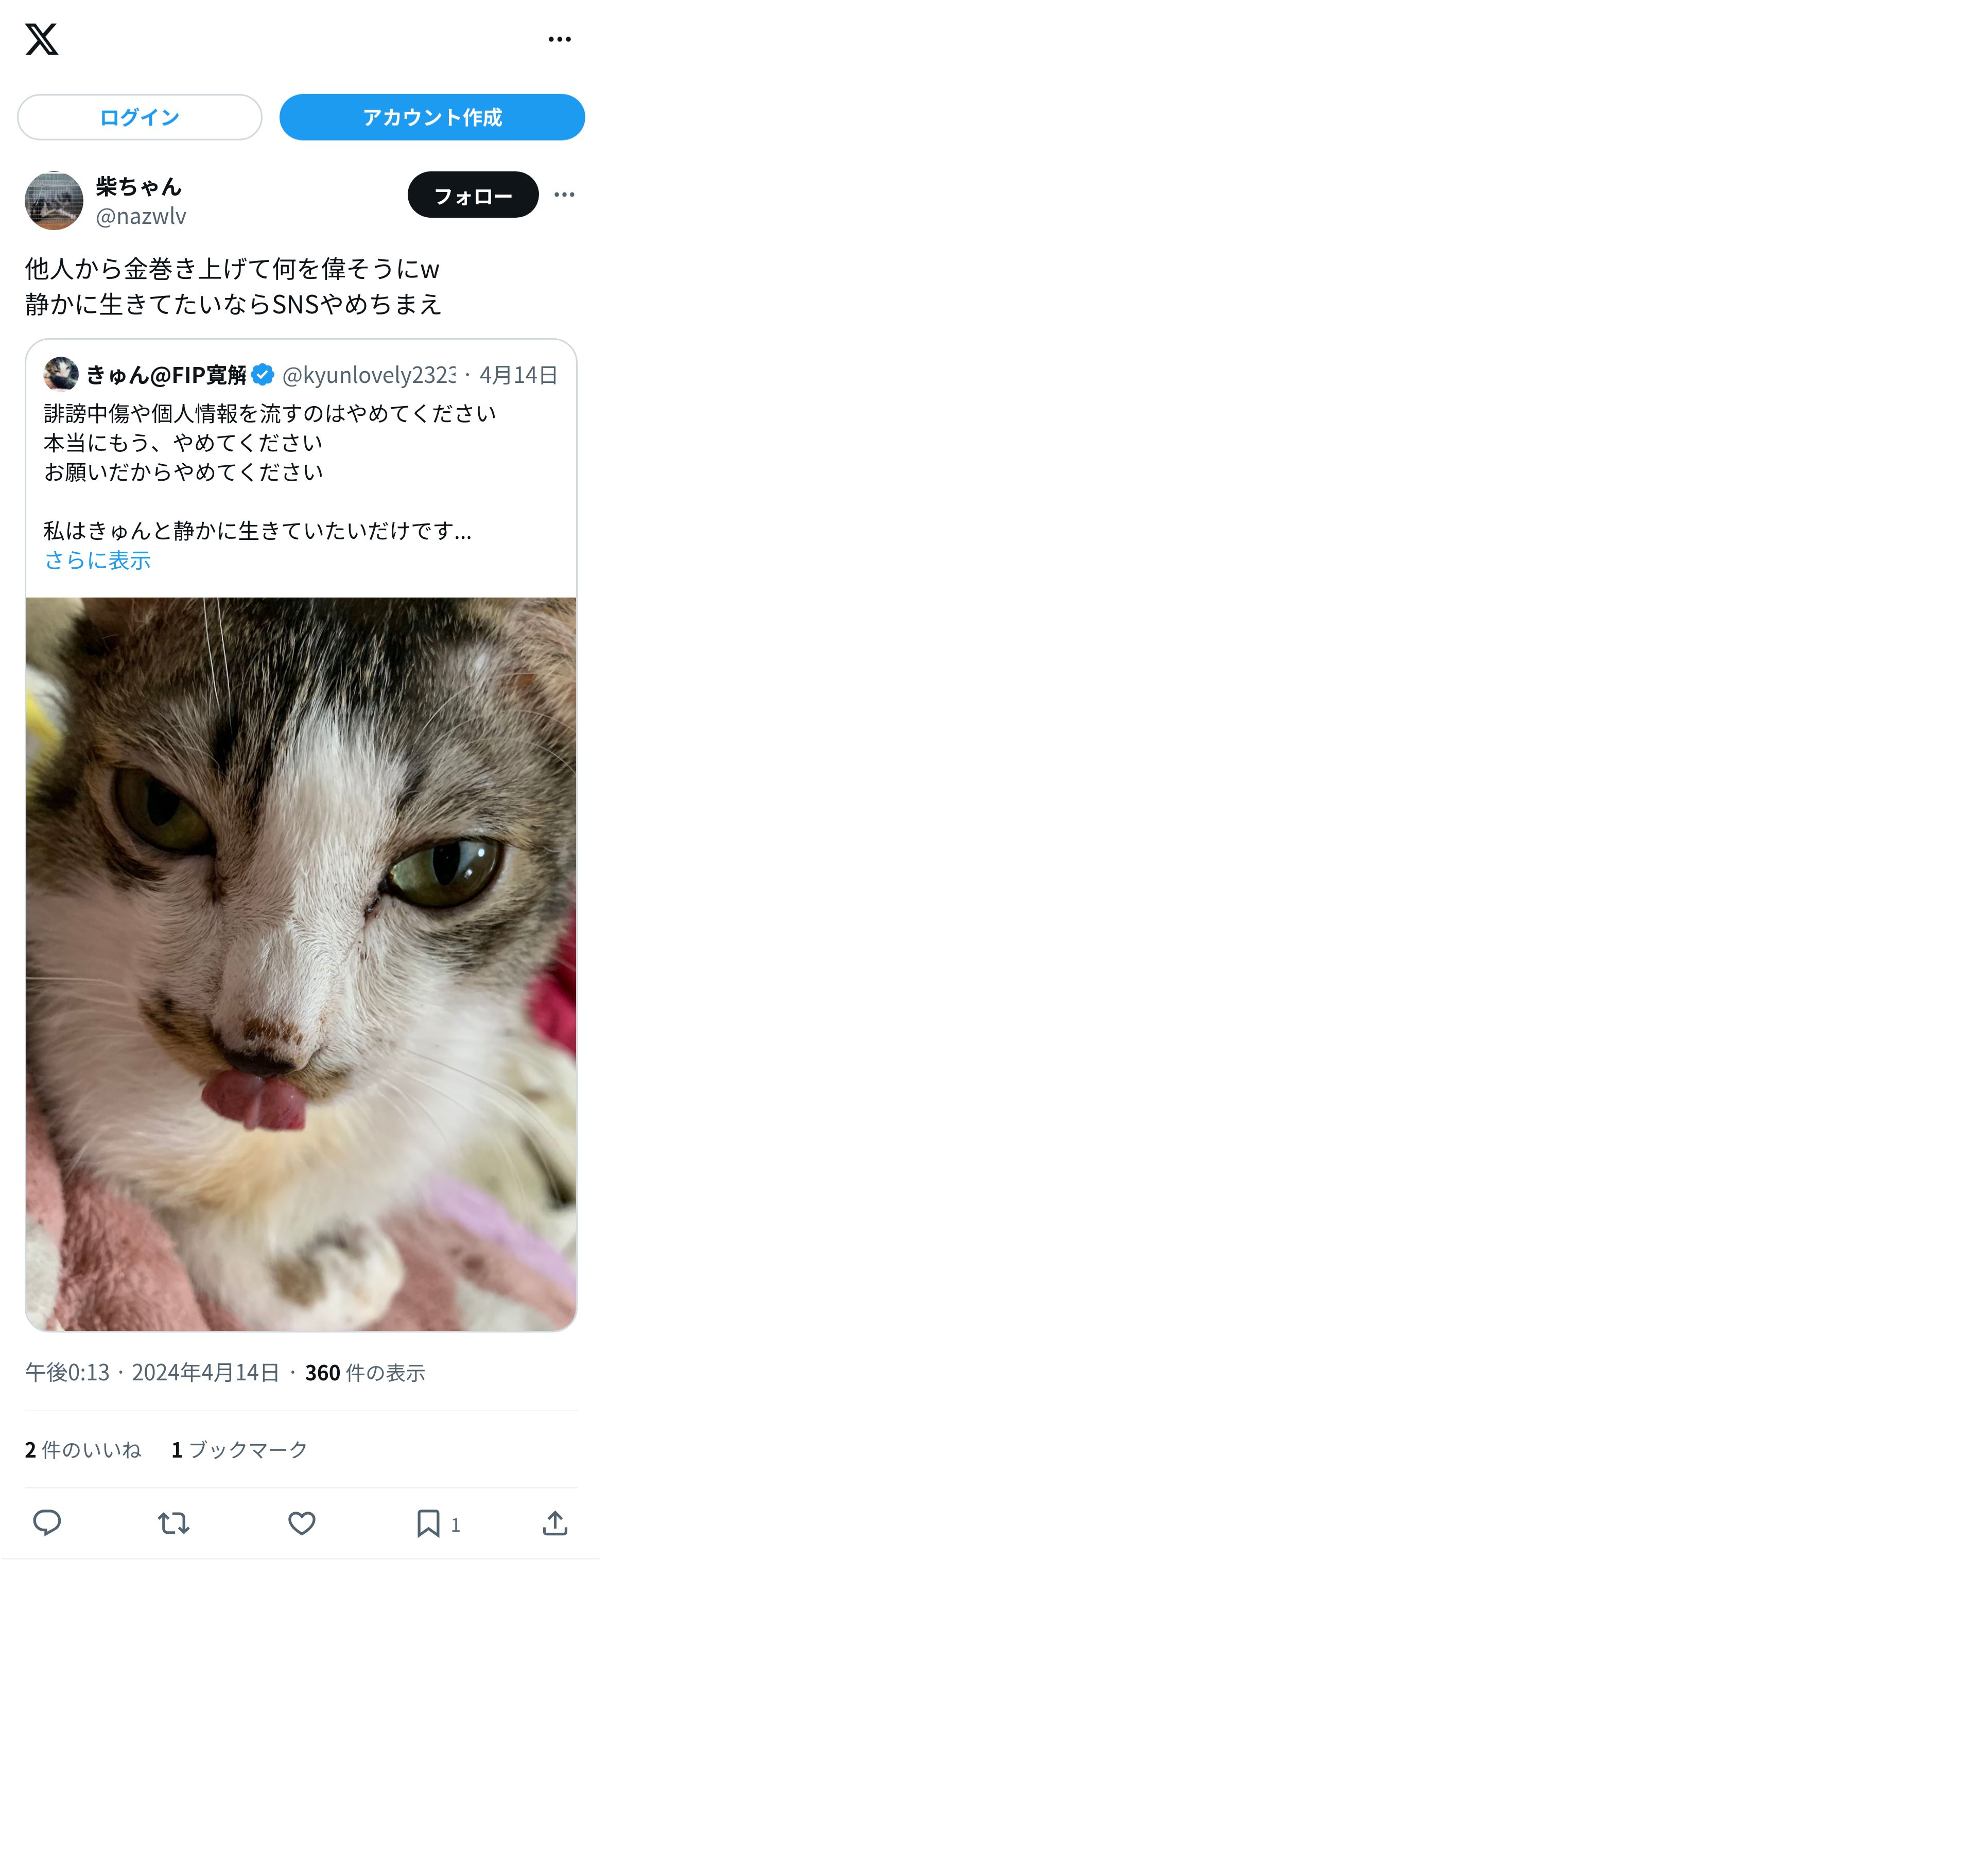Screen dimensions: 1983x1876
Task: Open the @nazwlv handle link
Action: [x=141, y=216]
